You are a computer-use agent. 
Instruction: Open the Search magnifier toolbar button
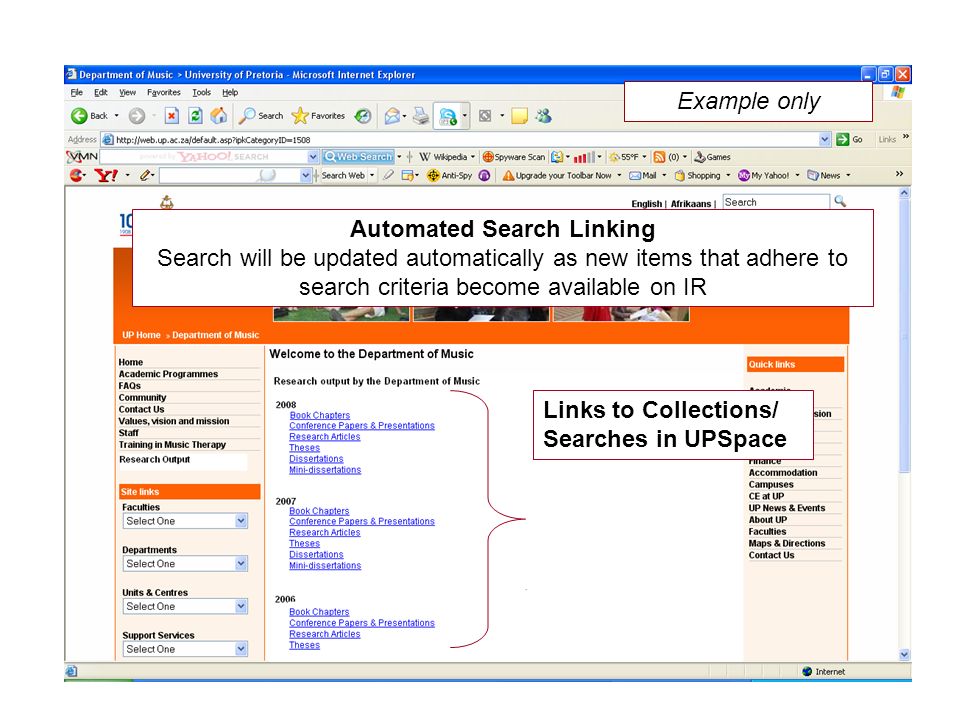pos(261,116)
